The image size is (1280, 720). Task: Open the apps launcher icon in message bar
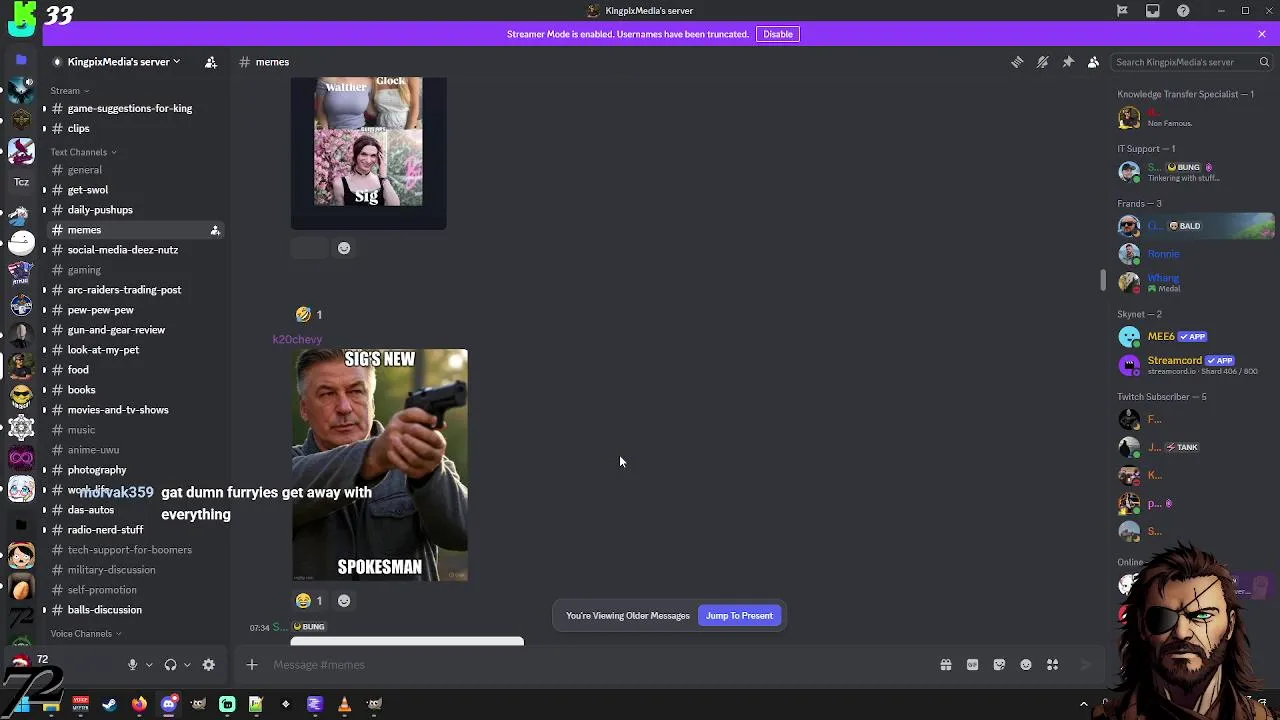click(x=1052, y=665)
